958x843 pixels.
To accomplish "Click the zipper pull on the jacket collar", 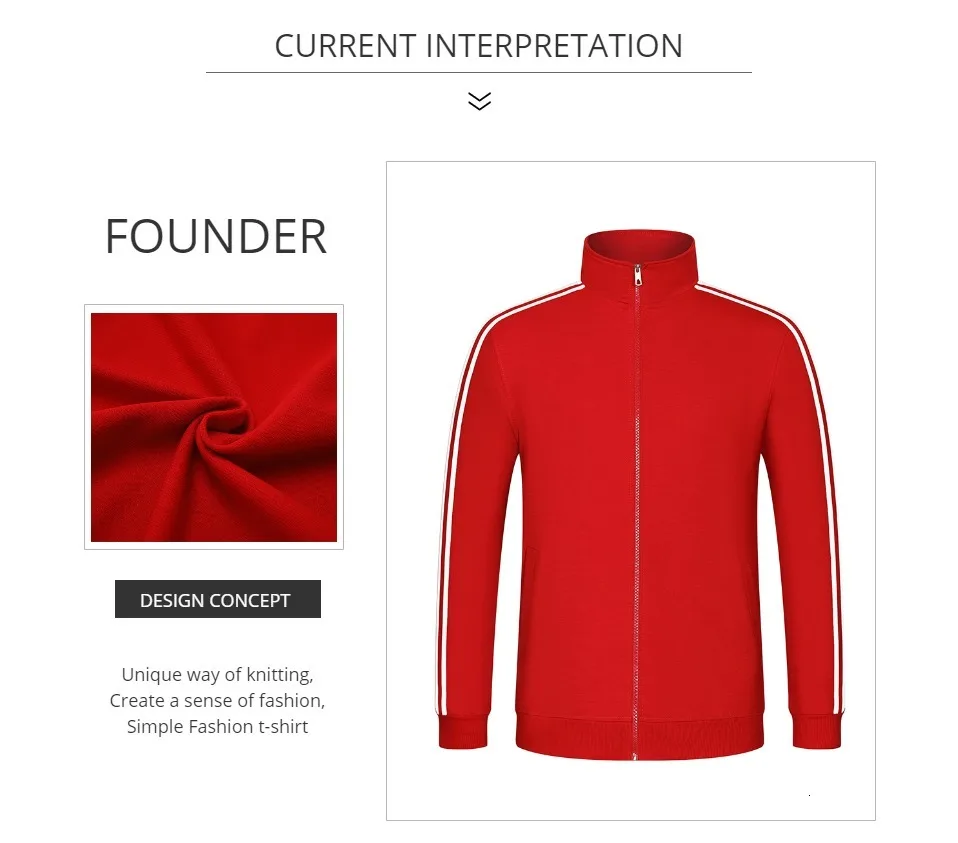I will 637,275.
